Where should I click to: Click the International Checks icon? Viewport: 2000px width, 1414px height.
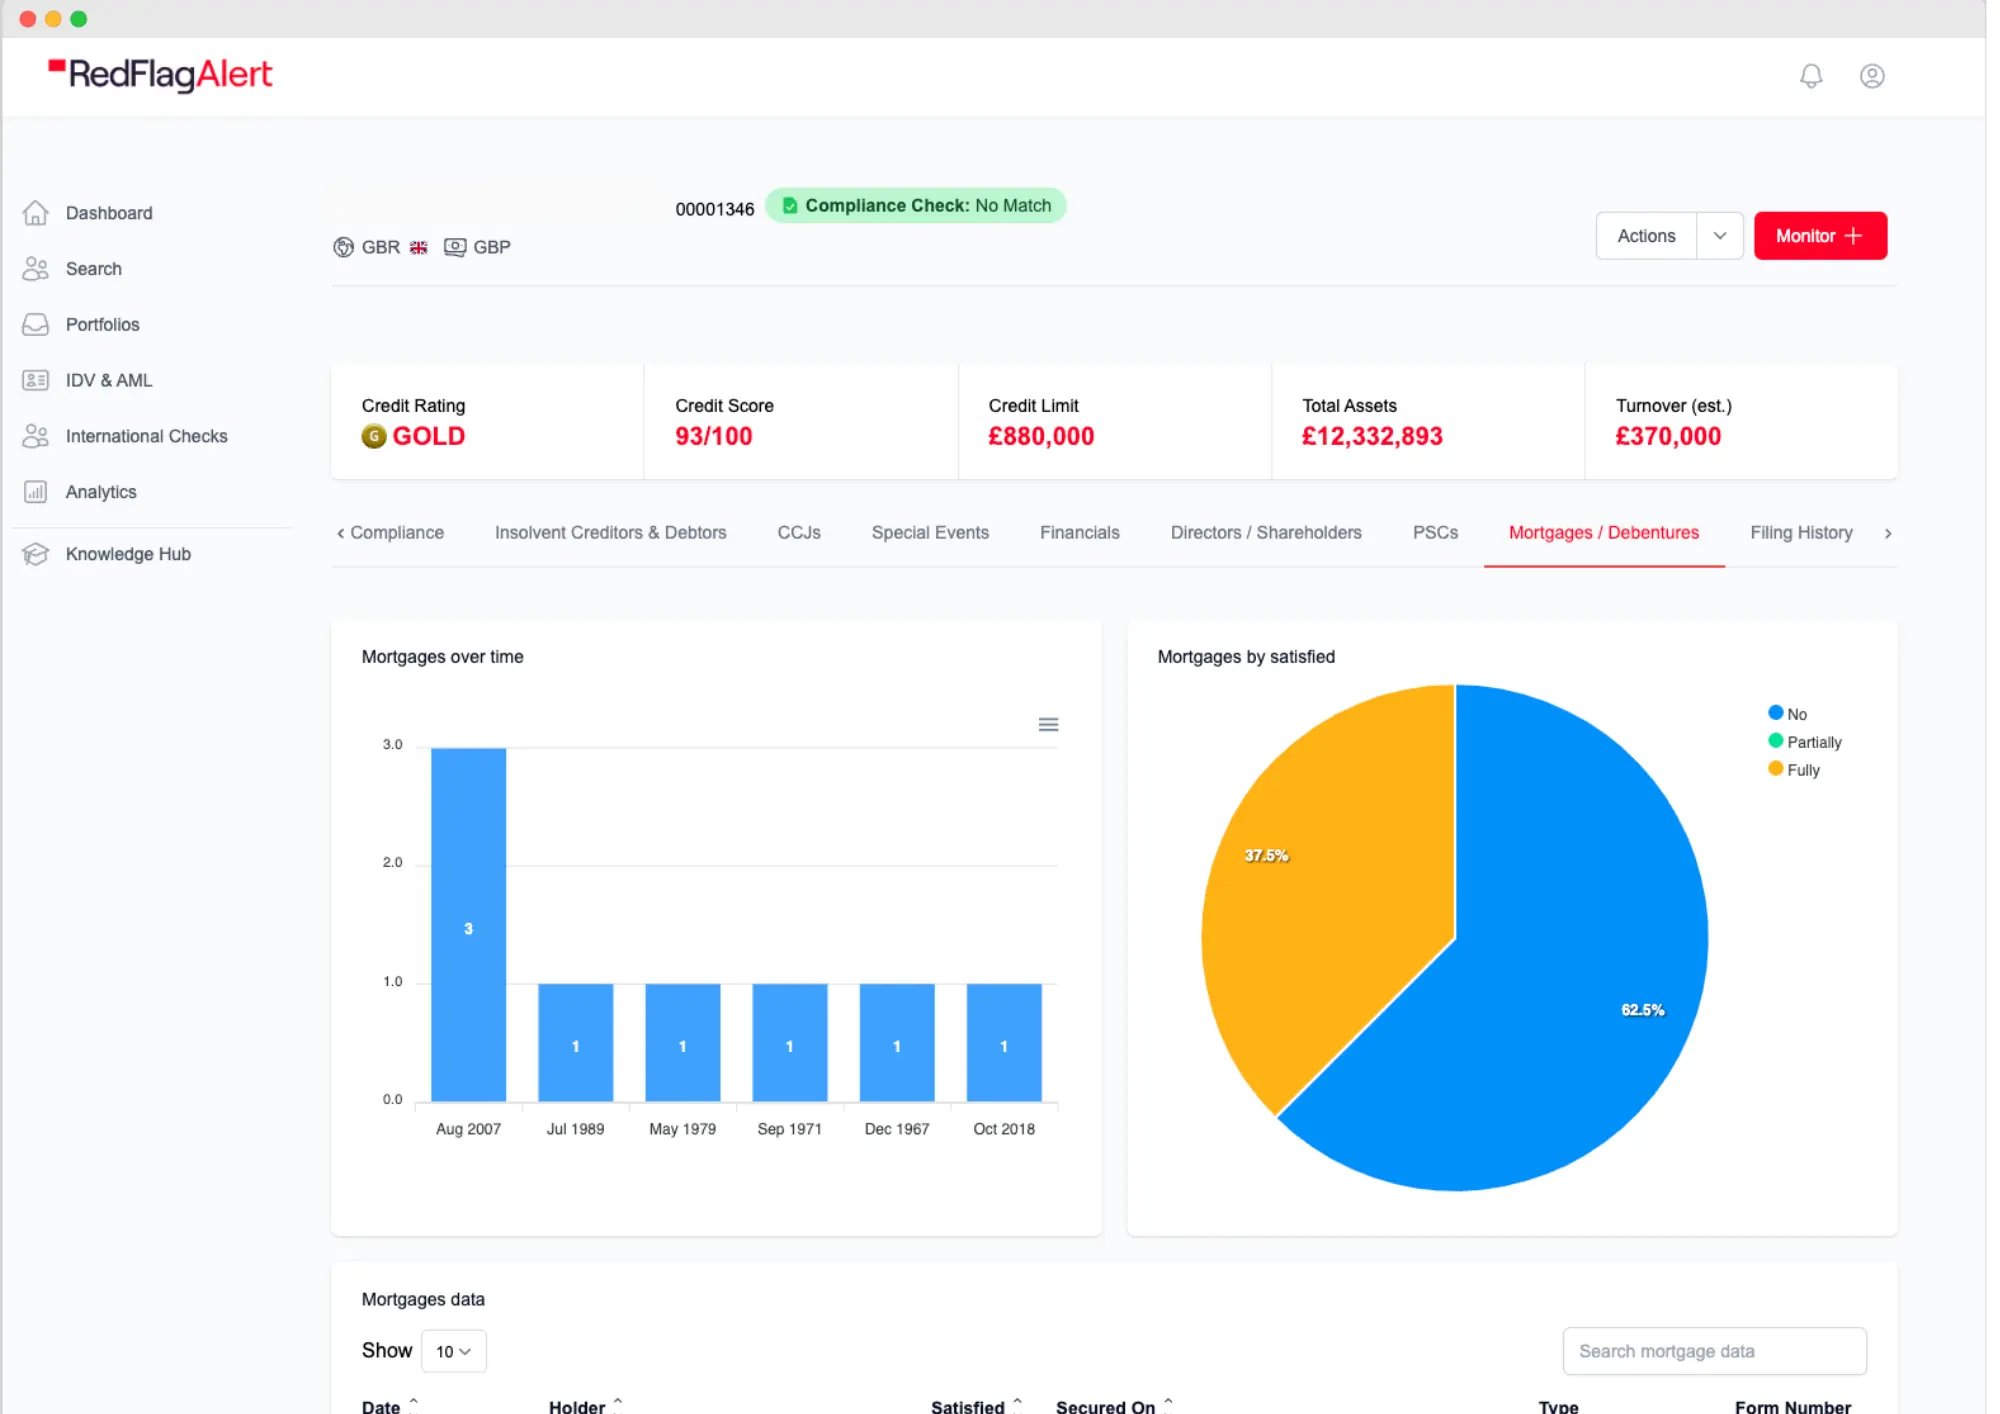(36, 436)
